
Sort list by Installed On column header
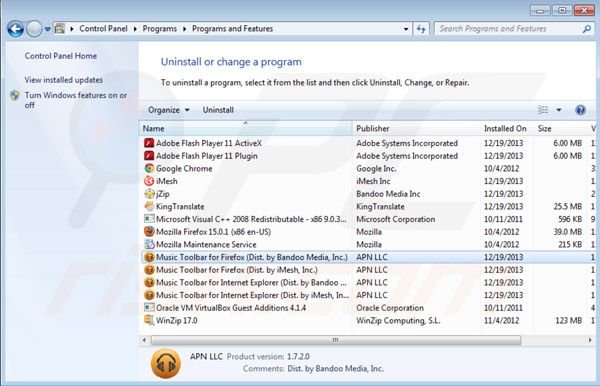point(507,129)
